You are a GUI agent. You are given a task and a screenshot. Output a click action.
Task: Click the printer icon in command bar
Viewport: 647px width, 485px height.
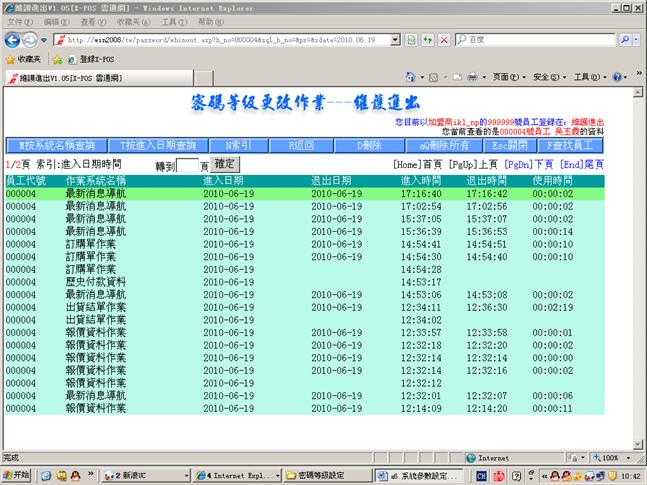coord(472,77)
